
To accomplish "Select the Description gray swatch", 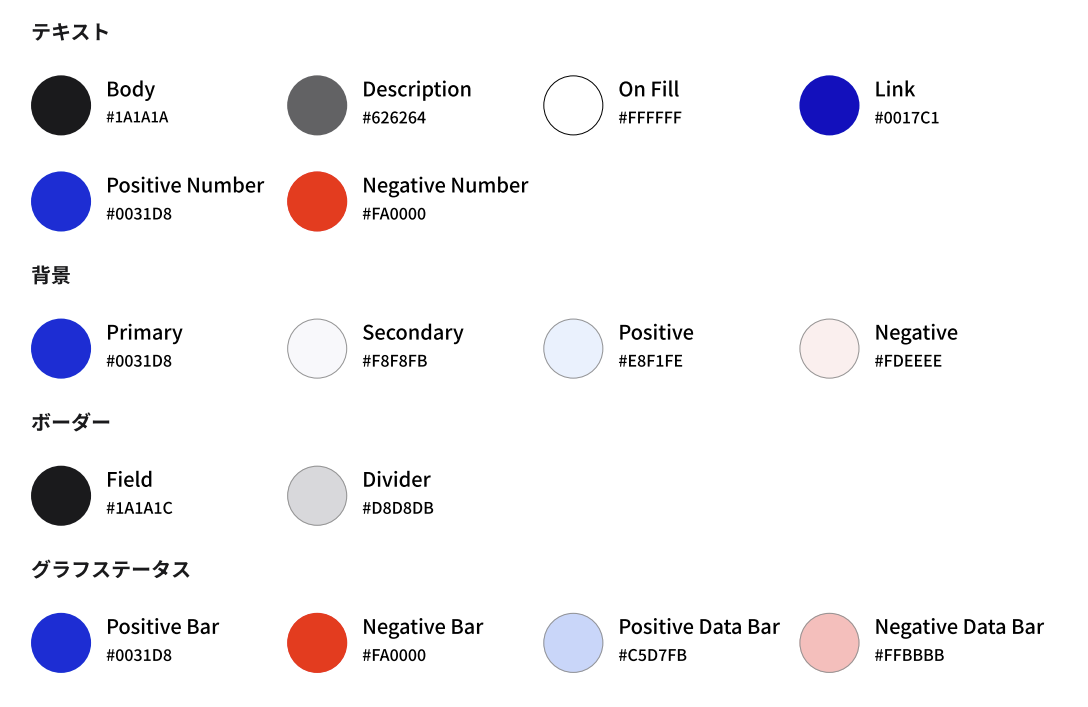I will point(317,105).
